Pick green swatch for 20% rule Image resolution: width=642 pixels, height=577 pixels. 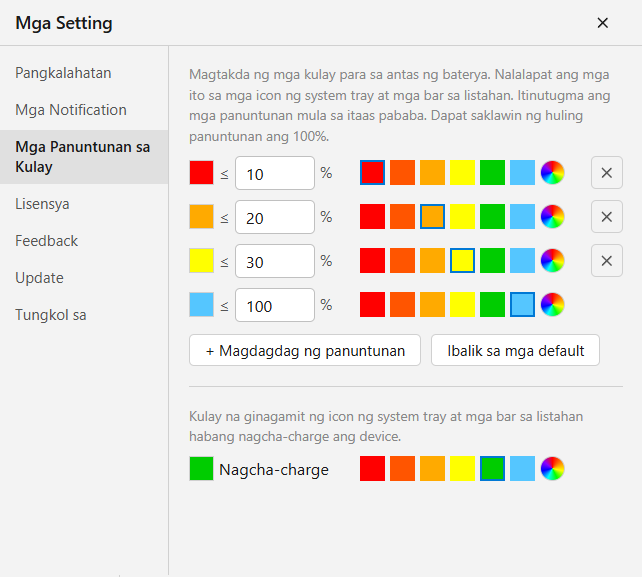tap(492, 217)
